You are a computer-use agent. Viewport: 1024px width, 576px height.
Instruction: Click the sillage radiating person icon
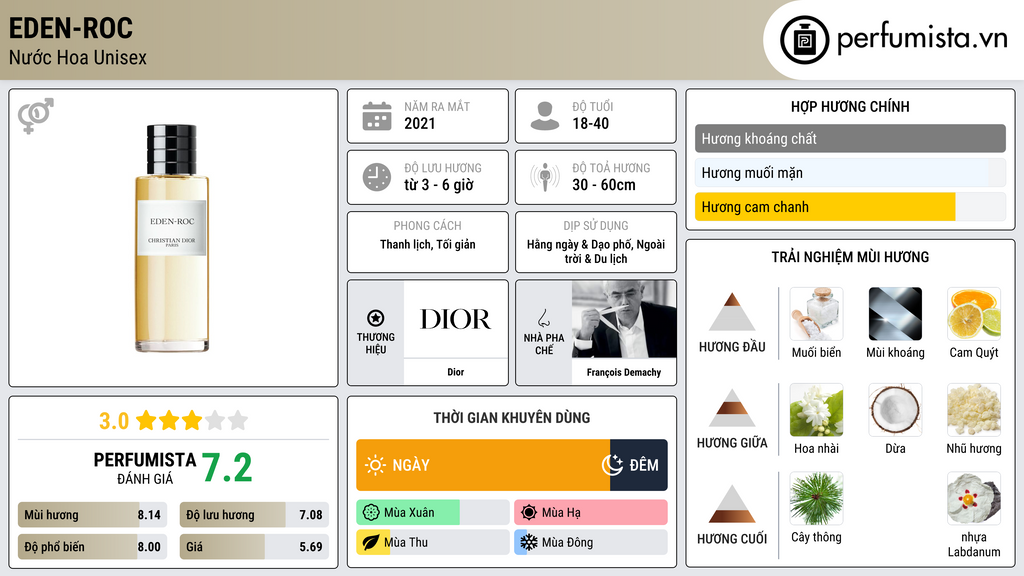tap(545, 177)
